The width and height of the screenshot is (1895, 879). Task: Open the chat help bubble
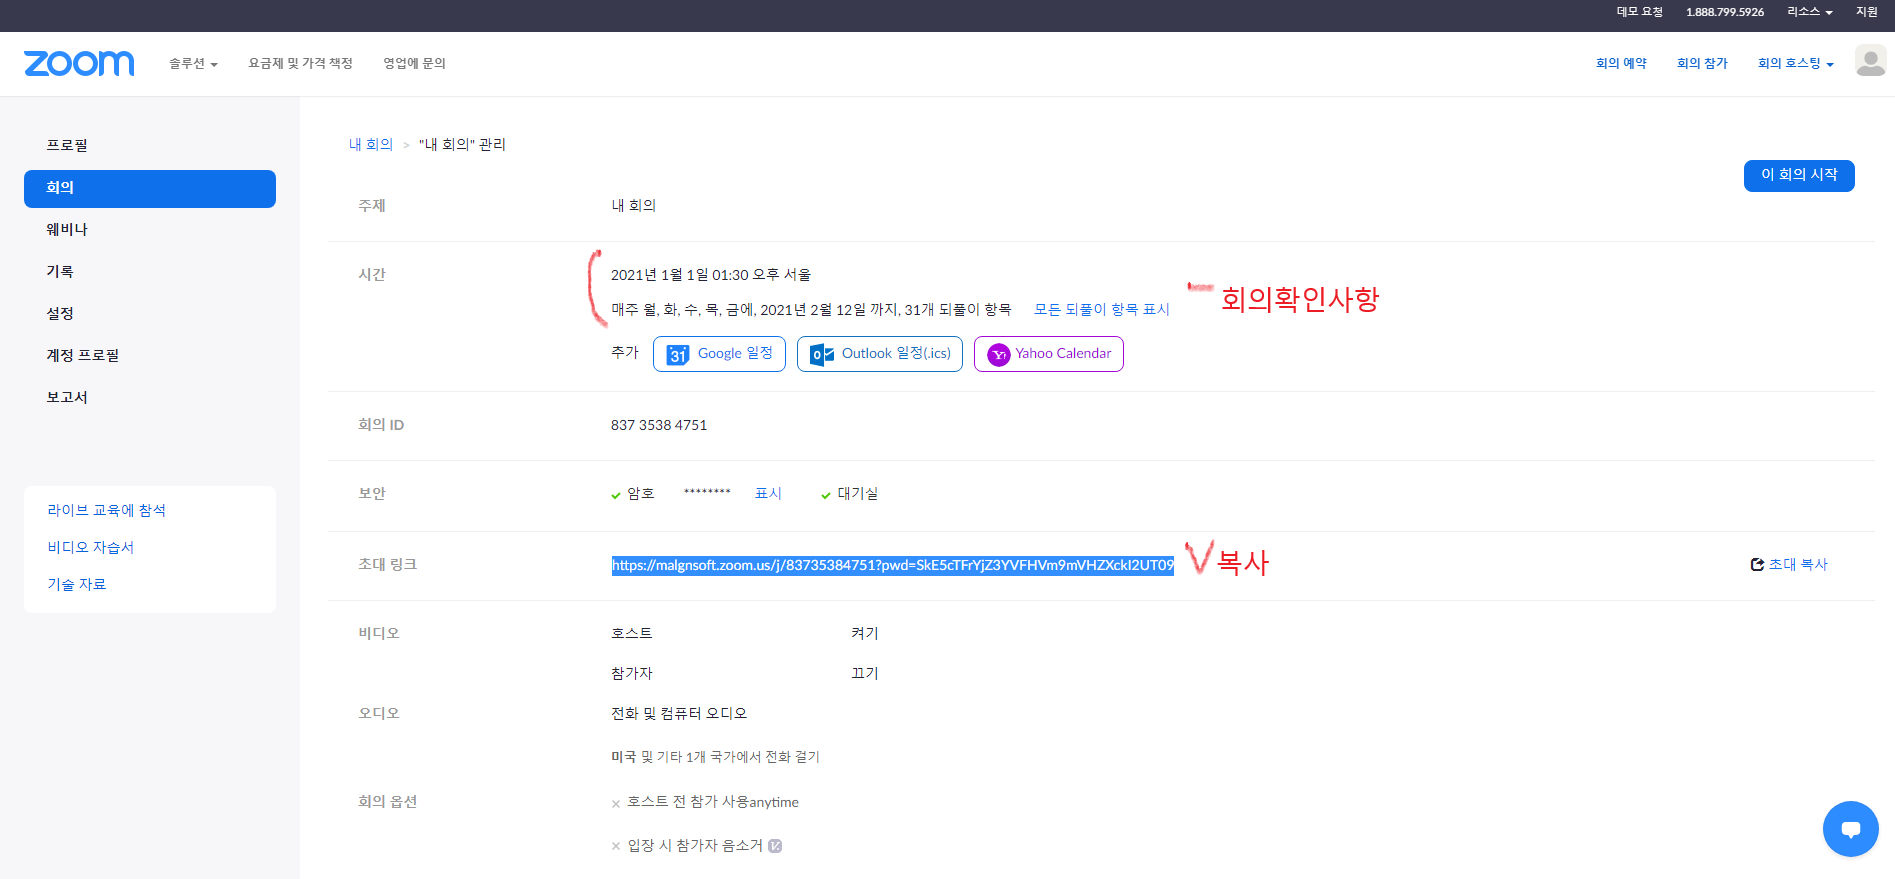pyautogui.click(x=1850, y=829)
